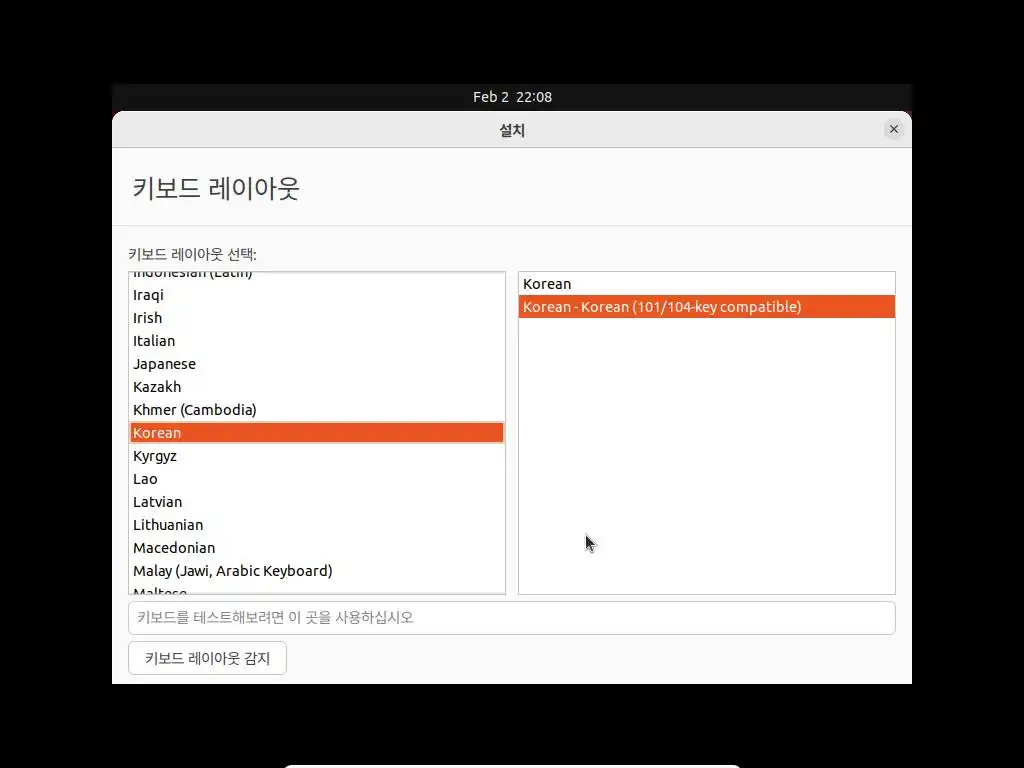Close the 설치 installer window
The width and height of the screenshot is (1024, 768).
click(x=893, y=129)
